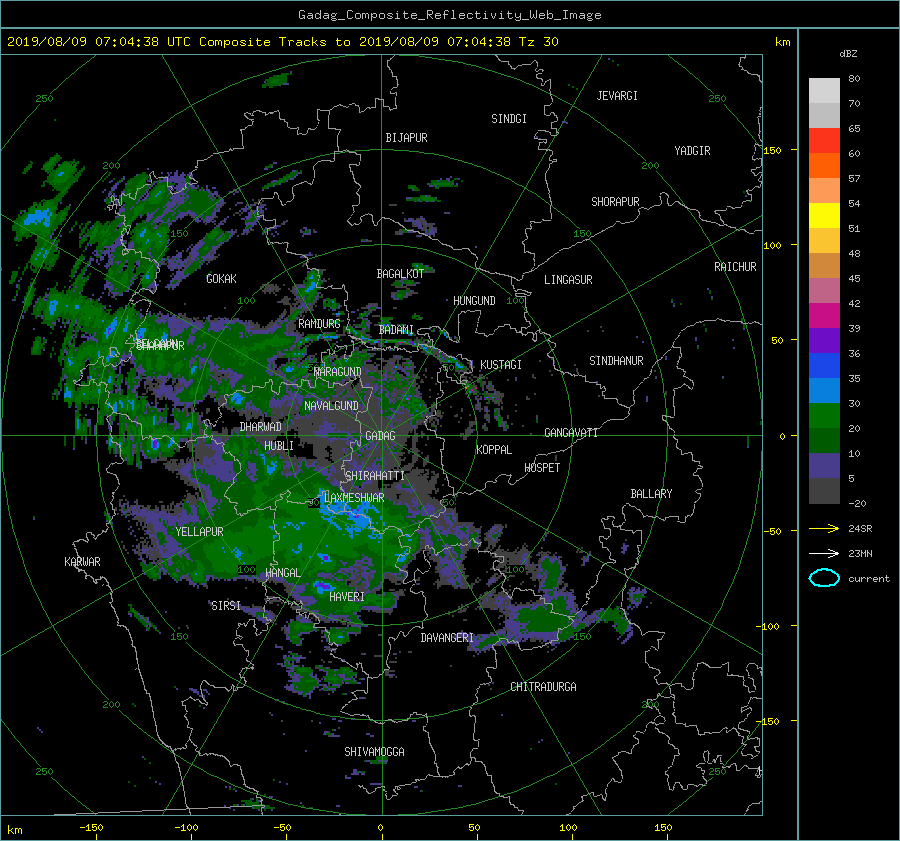Pick the dark gray -20 to 5 dBZ swatch
The image size is (900, 841).
(824, 491)
